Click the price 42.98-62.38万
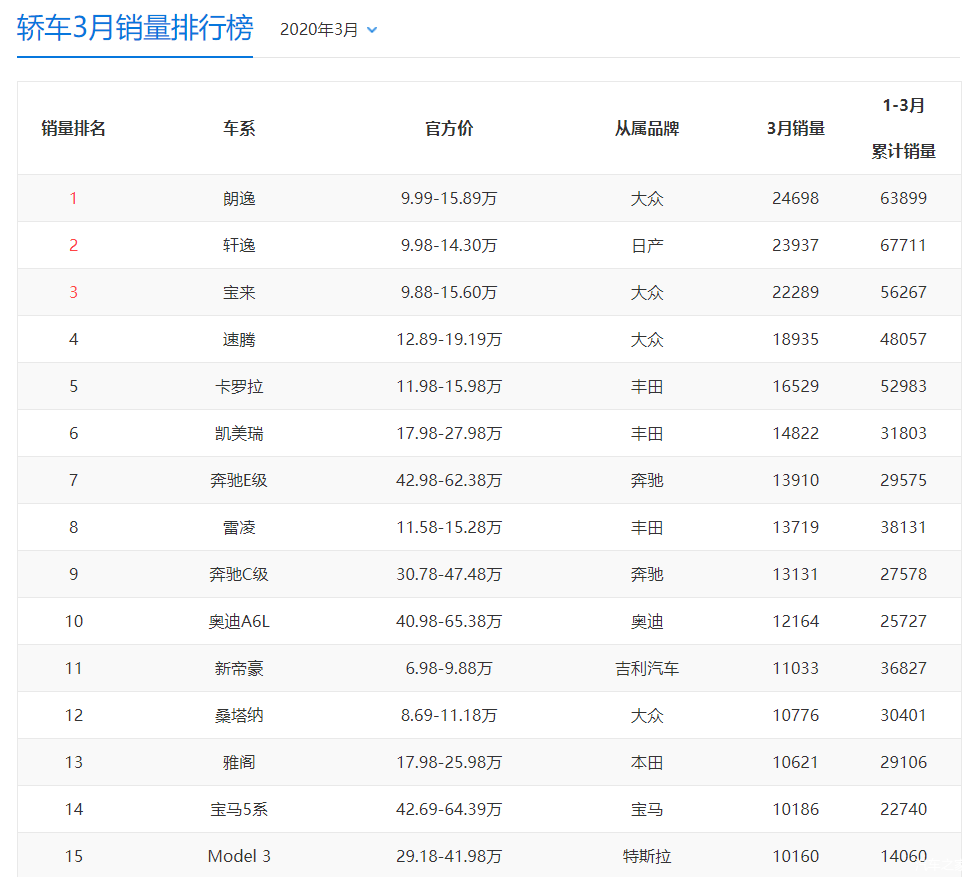 click(449, 480)
